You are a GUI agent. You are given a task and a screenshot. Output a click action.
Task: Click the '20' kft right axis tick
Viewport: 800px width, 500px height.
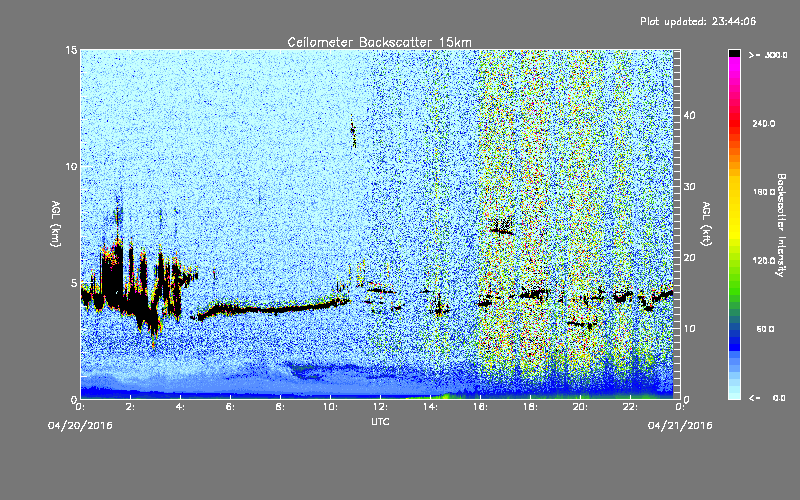click(689, 257)
